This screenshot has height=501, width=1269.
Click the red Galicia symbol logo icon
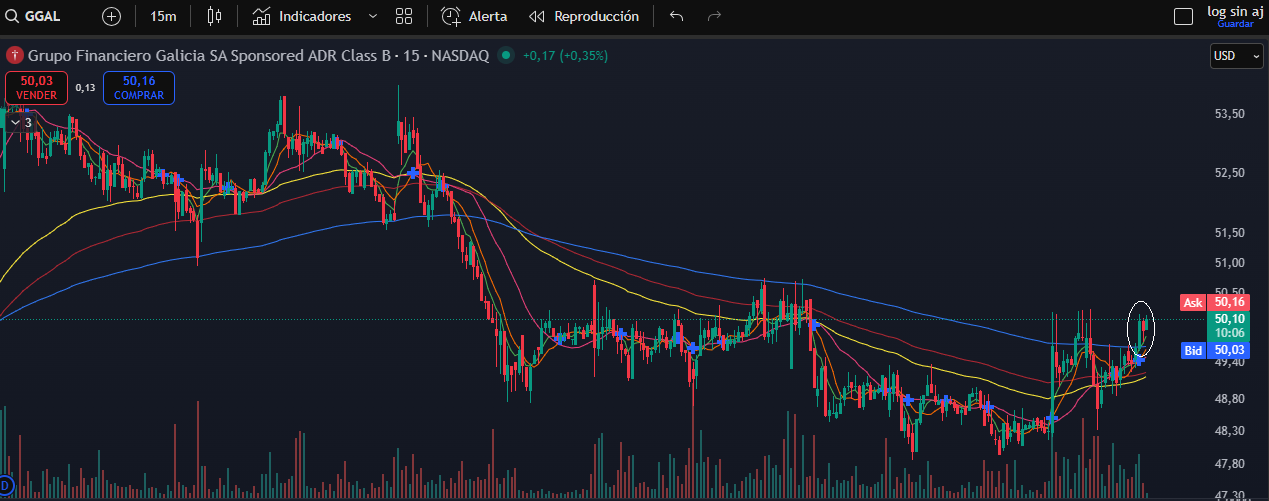pyautogui.click(x=15, y=56)
